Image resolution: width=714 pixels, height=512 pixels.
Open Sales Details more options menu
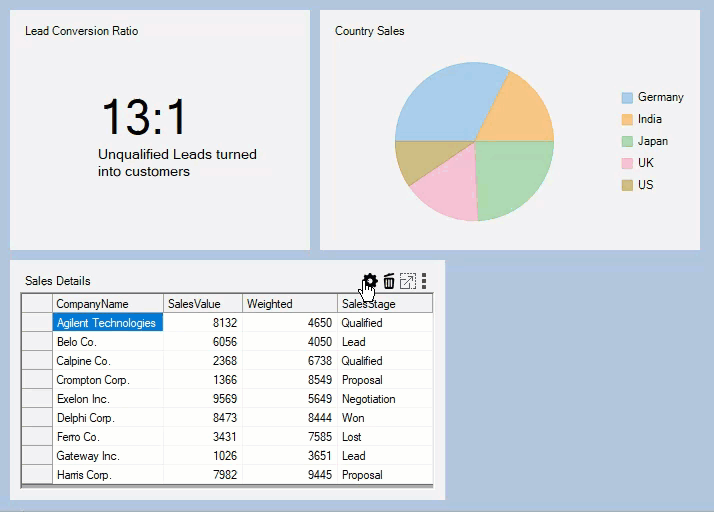pyautogui.click(x=424, y=281)
